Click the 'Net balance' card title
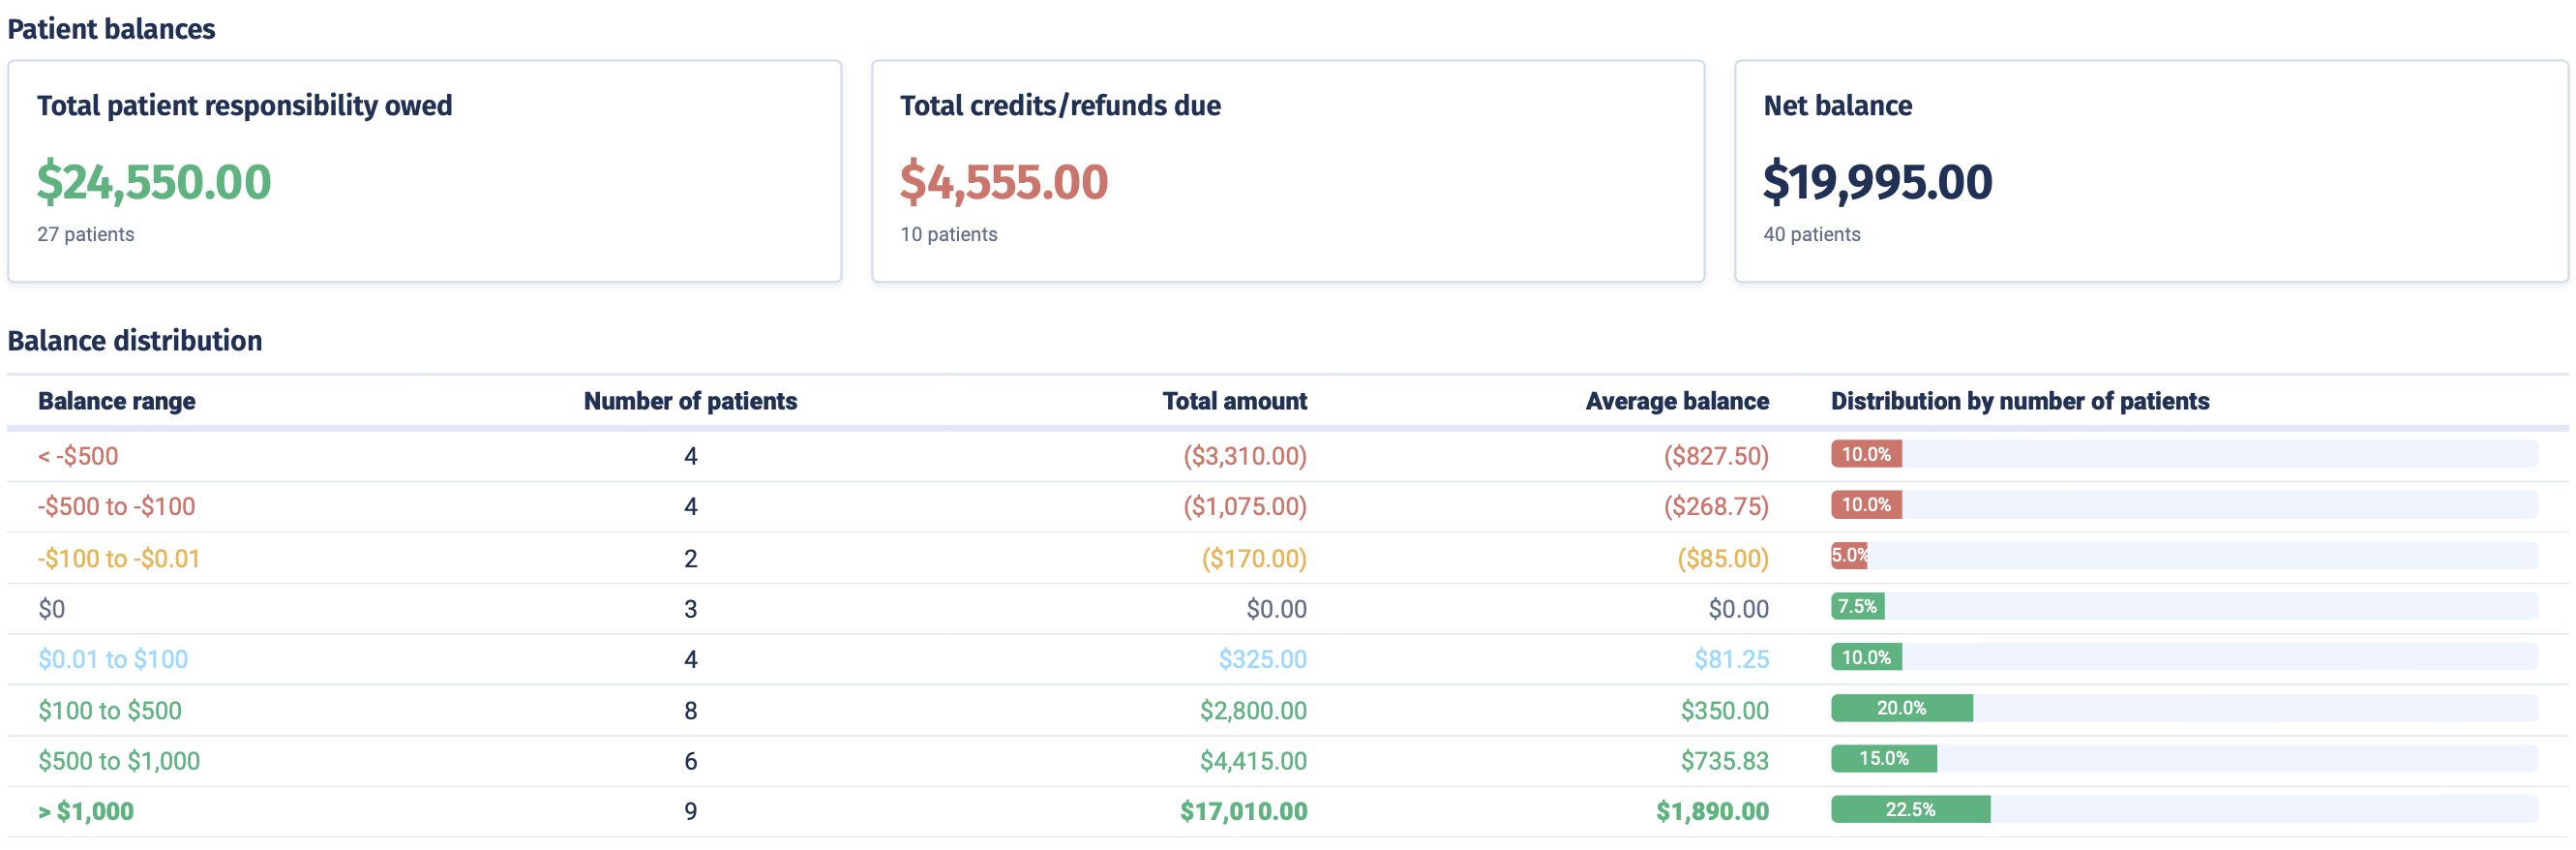 1838,106
